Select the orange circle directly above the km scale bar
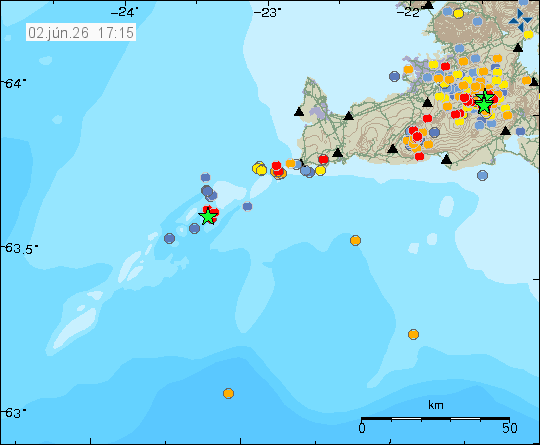 [413, 334]
